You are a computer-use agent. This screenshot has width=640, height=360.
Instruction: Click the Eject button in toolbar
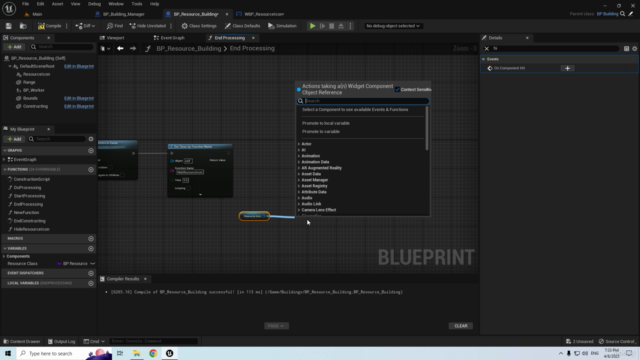coord(341,26)
